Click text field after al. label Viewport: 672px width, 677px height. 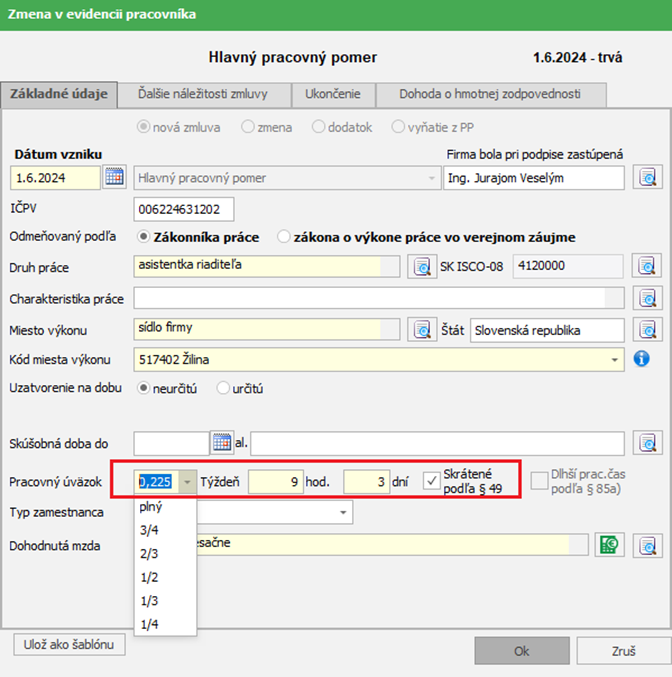(x=437, y=443)
